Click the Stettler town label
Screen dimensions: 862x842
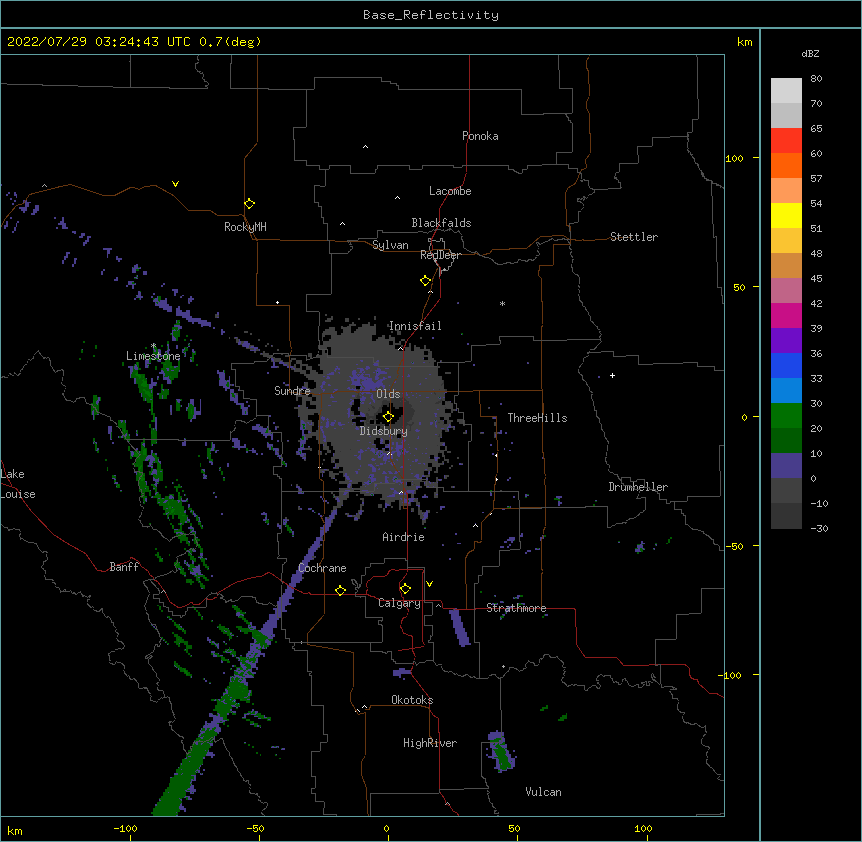[x=634, y=237]
